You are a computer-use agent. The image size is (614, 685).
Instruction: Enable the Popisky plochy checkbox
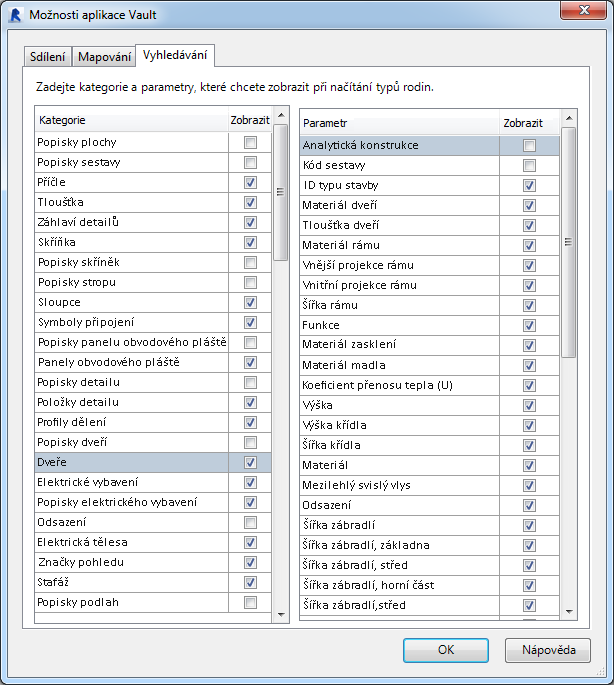point(250,143)
